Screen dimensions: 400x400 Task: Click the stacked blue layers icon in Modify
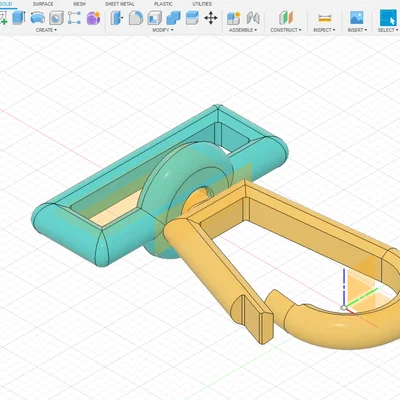pos(192,18)
